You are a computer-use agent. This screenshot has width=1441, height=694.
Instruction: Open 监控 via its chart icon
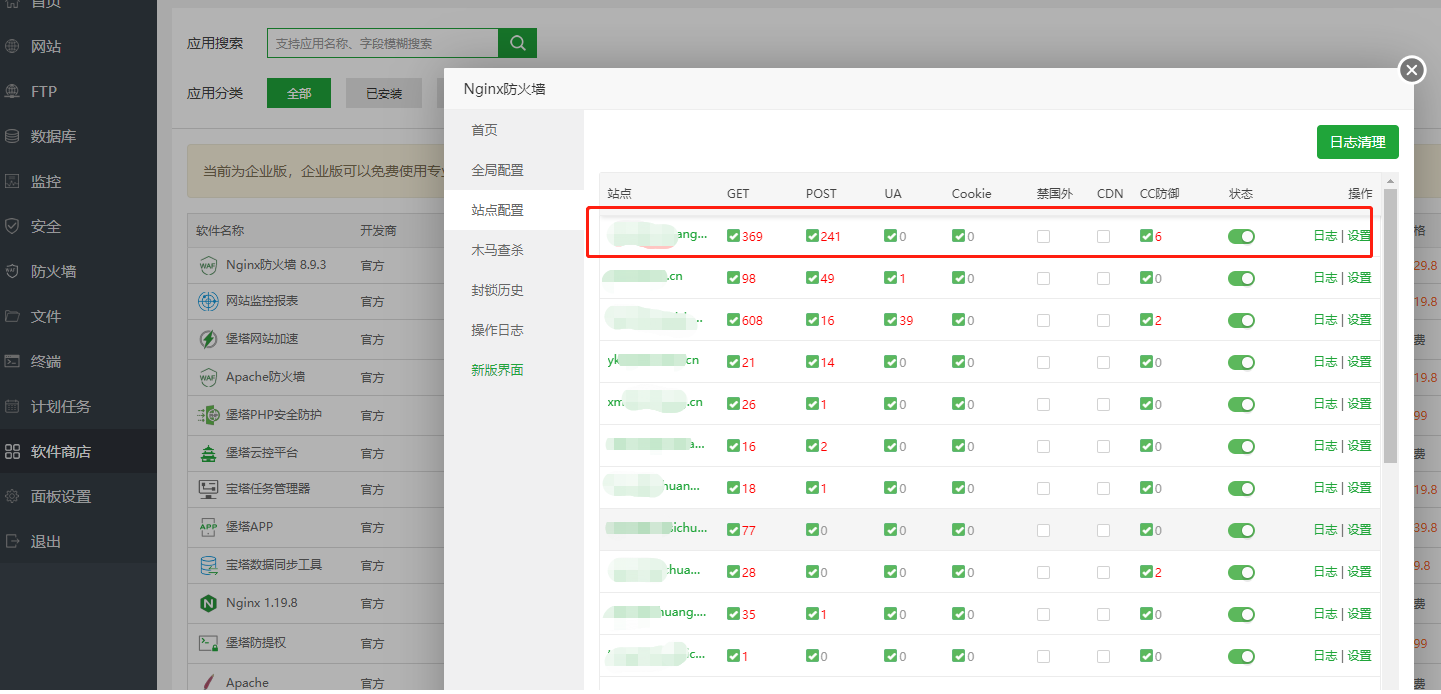[12, 181]
